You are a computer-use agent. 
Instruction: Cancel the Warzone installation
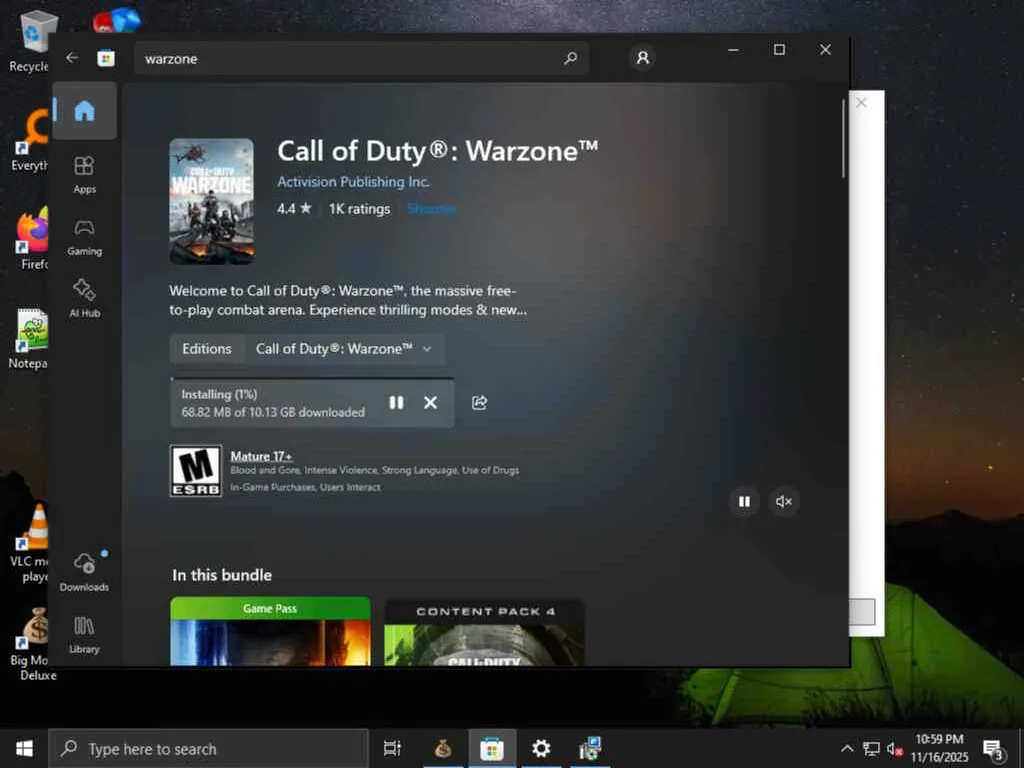point(430,402)
